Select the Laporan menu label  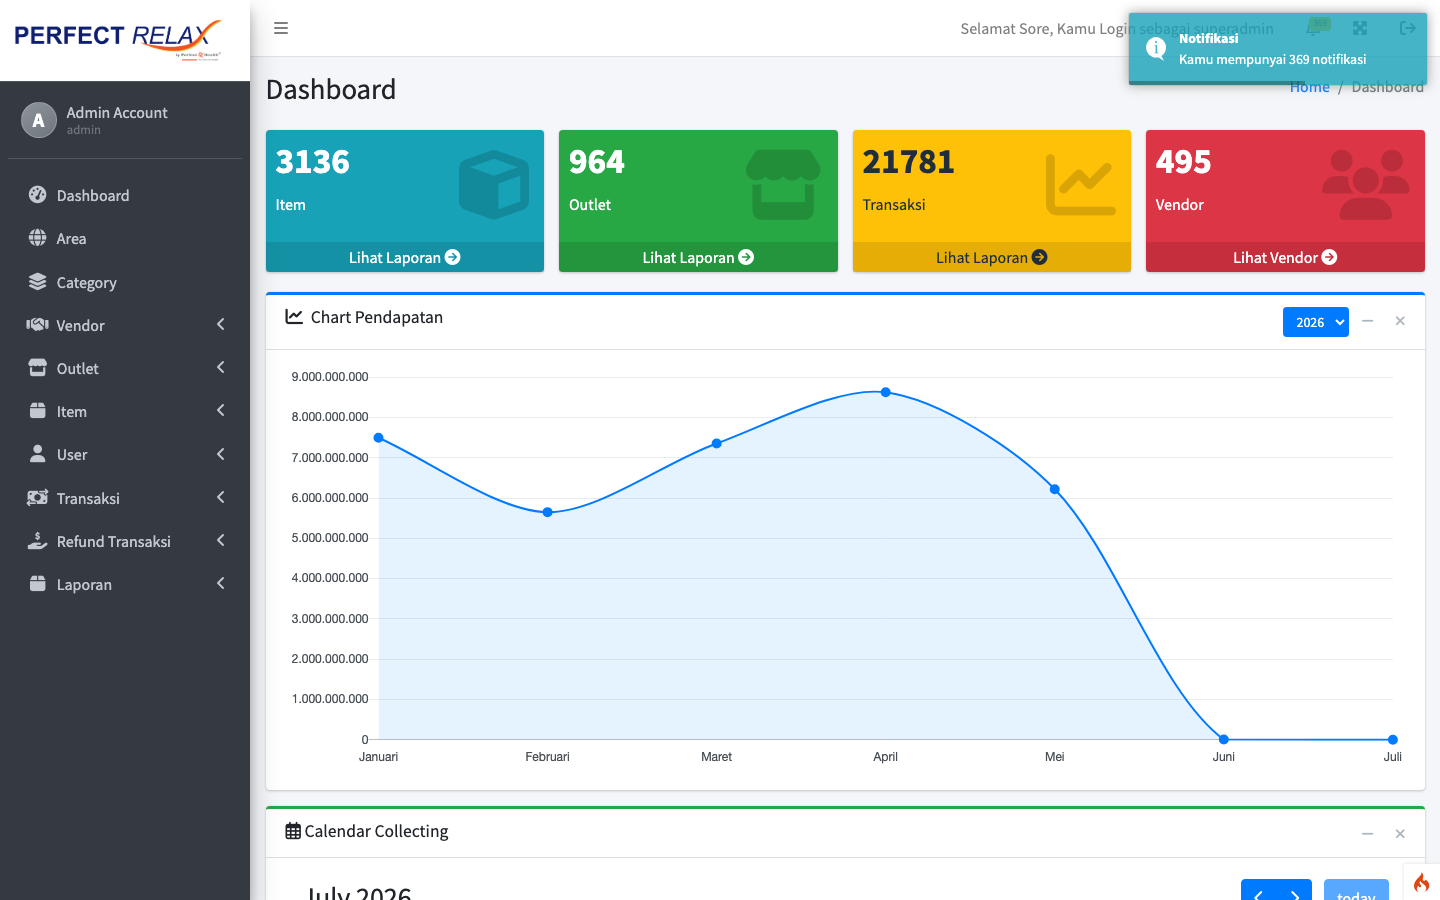point(84,585)
